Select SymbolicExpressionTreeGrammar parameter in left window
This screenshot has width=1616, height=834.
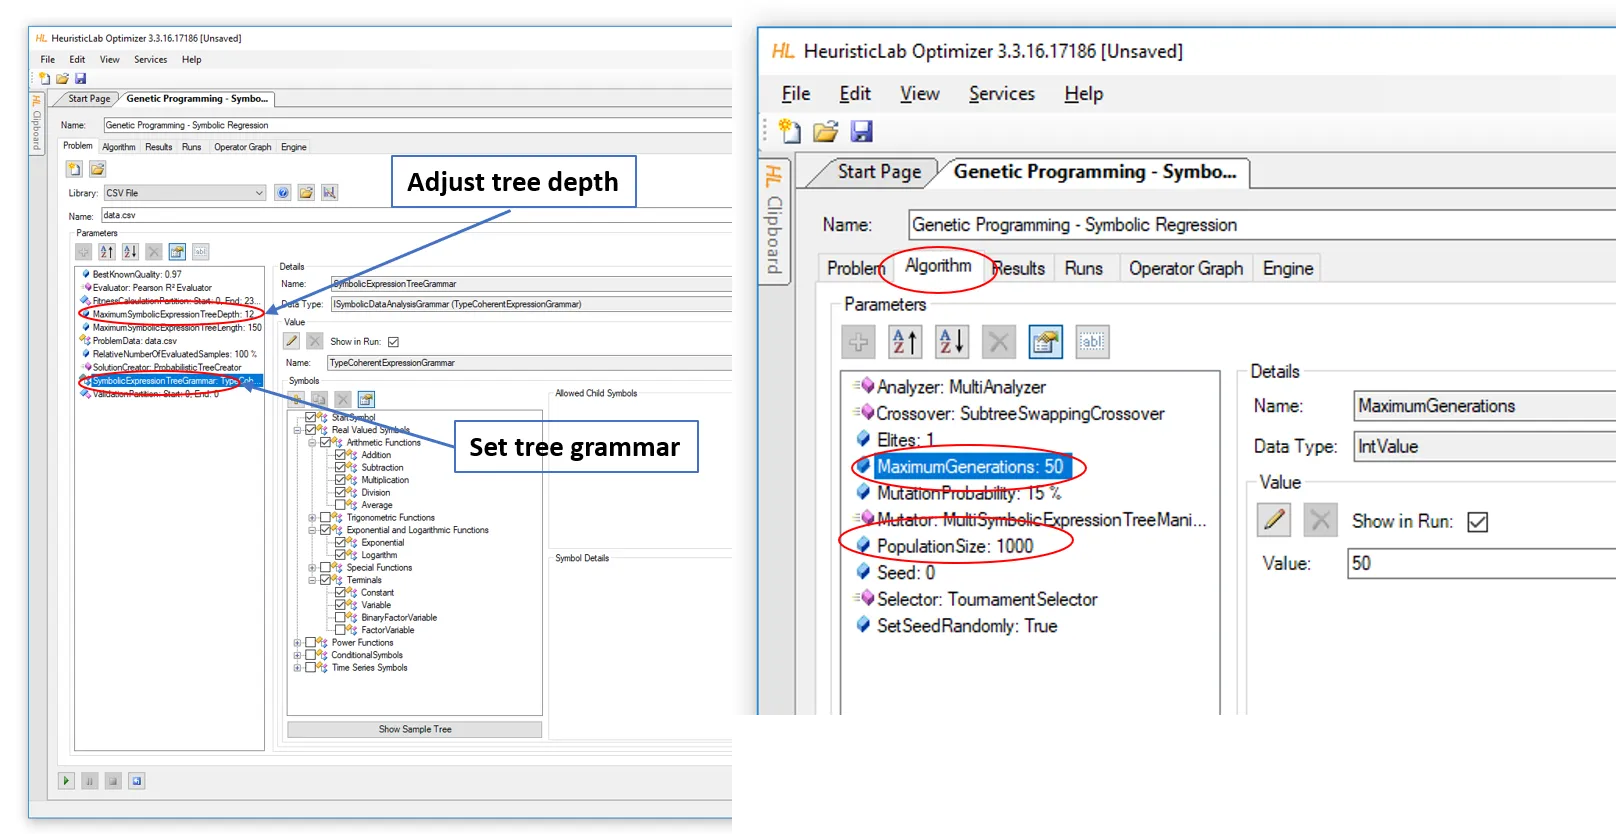(170, 381)
